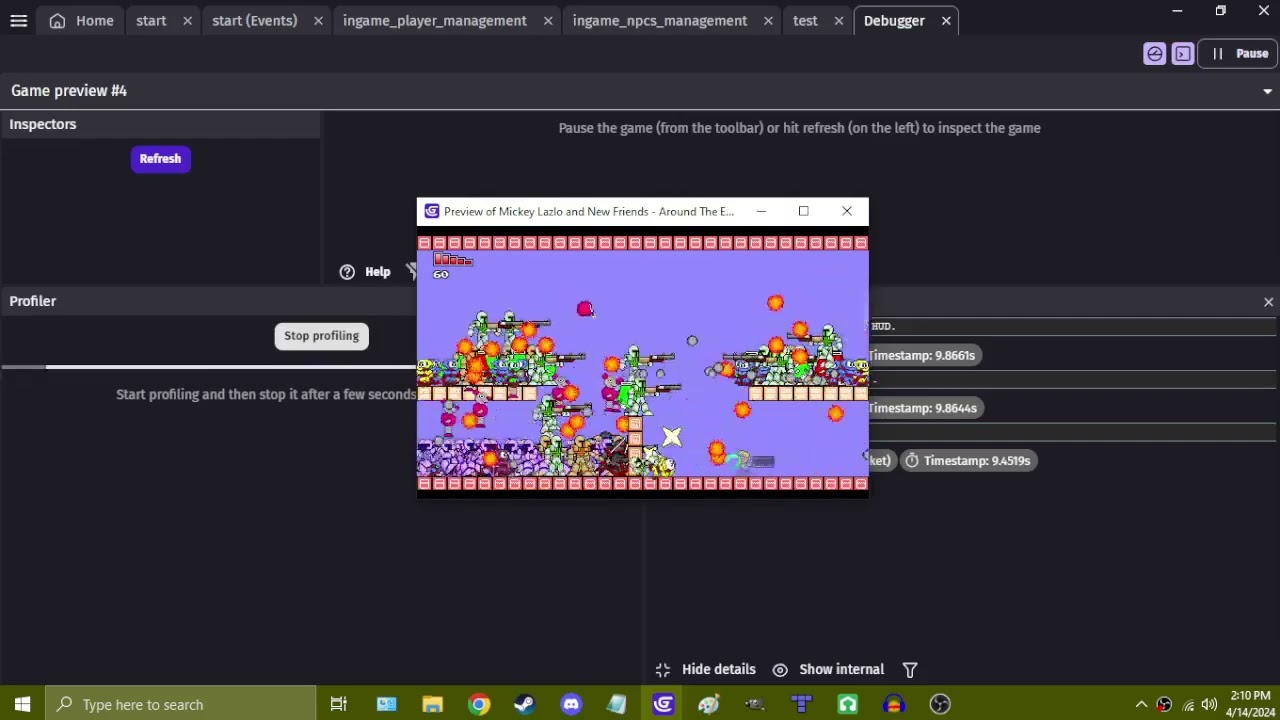Launch Google Chrome from the taskbar
The width and height of the screenshot is (1280, 720).
tap(479, 704)
